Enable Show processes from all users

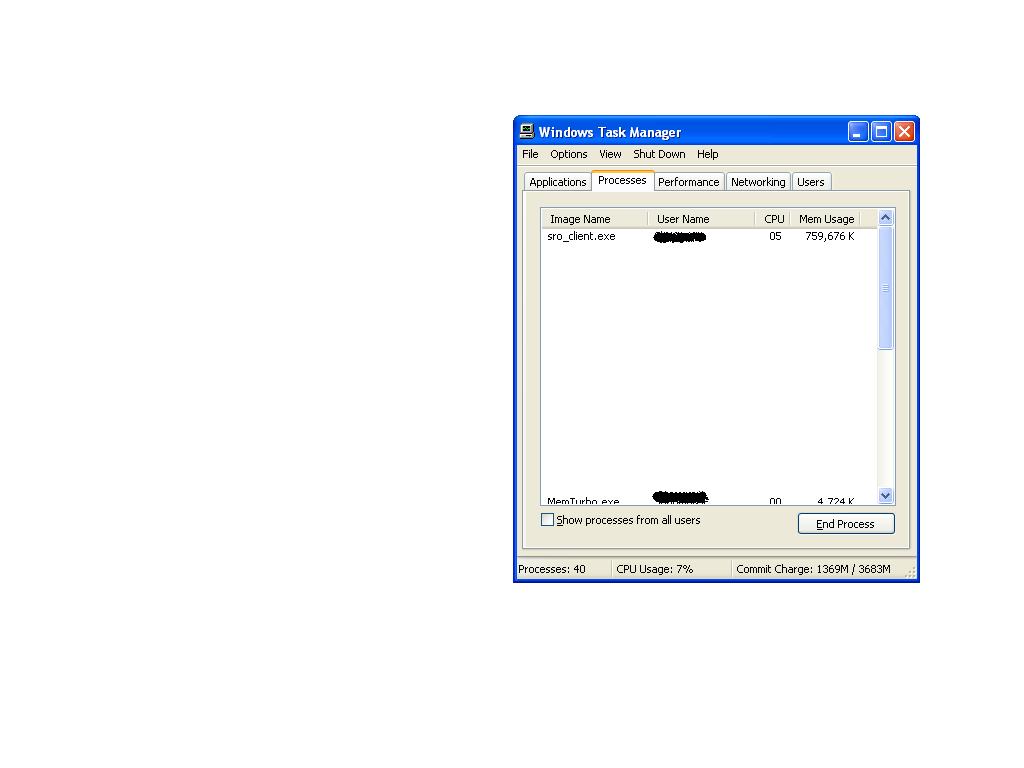pos(548,520)
